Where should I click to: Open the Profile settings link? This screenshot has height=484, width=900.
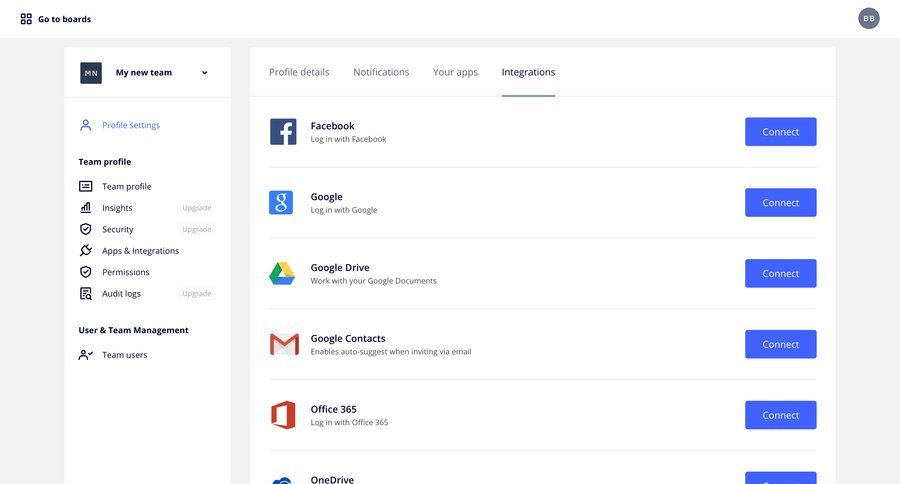pyautogui.click(x=131, y=125)
